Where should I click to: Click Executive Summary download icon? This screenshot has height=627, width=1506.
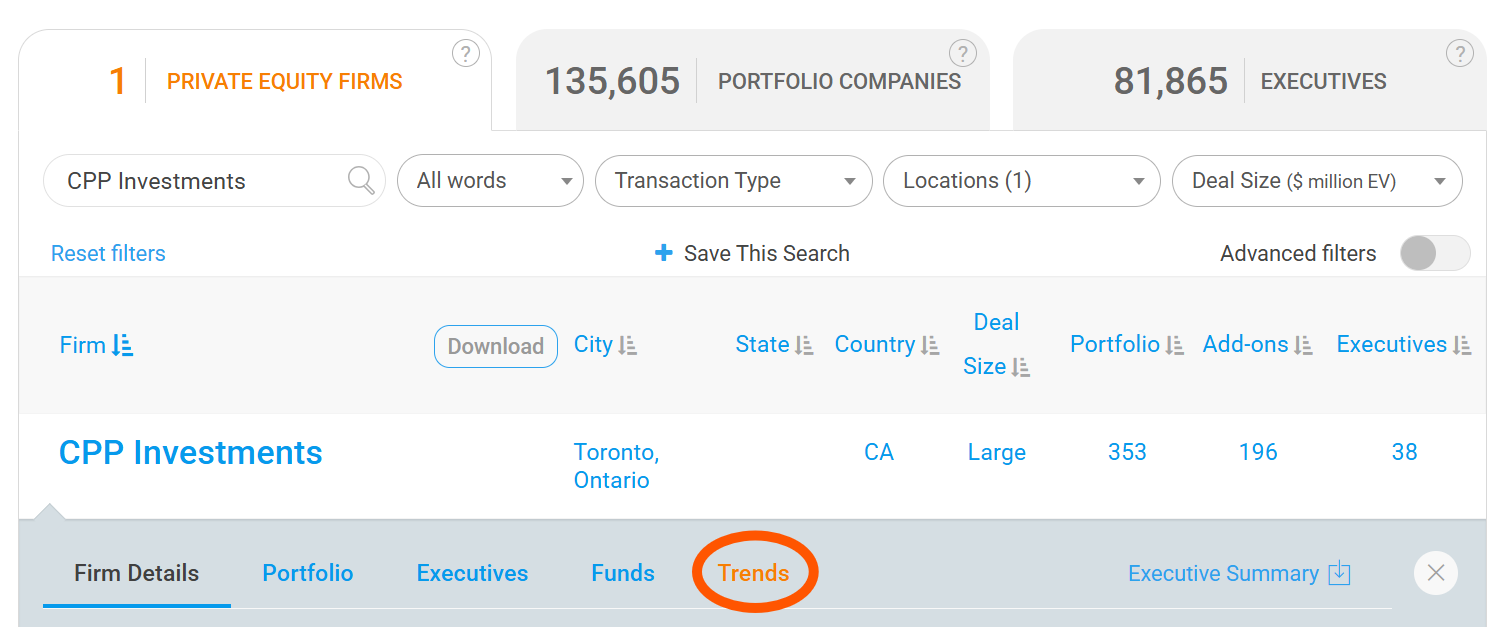coord(1339,573)
